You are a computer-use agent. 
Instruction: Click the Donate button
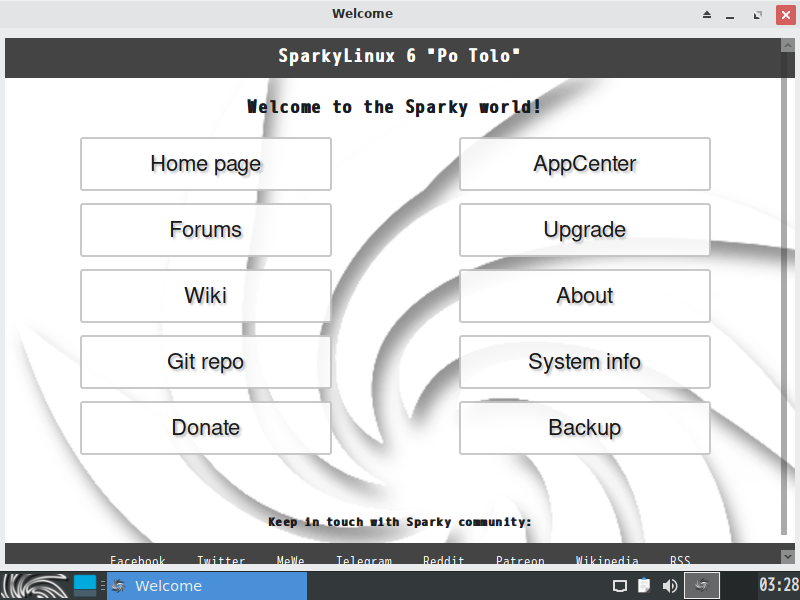tap(206, 428)
